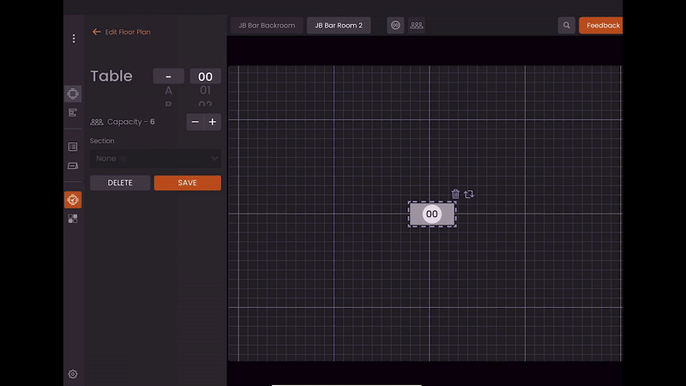Select the table layout sidebar icon
Screen dimensions: 686x386
point(73,94)
